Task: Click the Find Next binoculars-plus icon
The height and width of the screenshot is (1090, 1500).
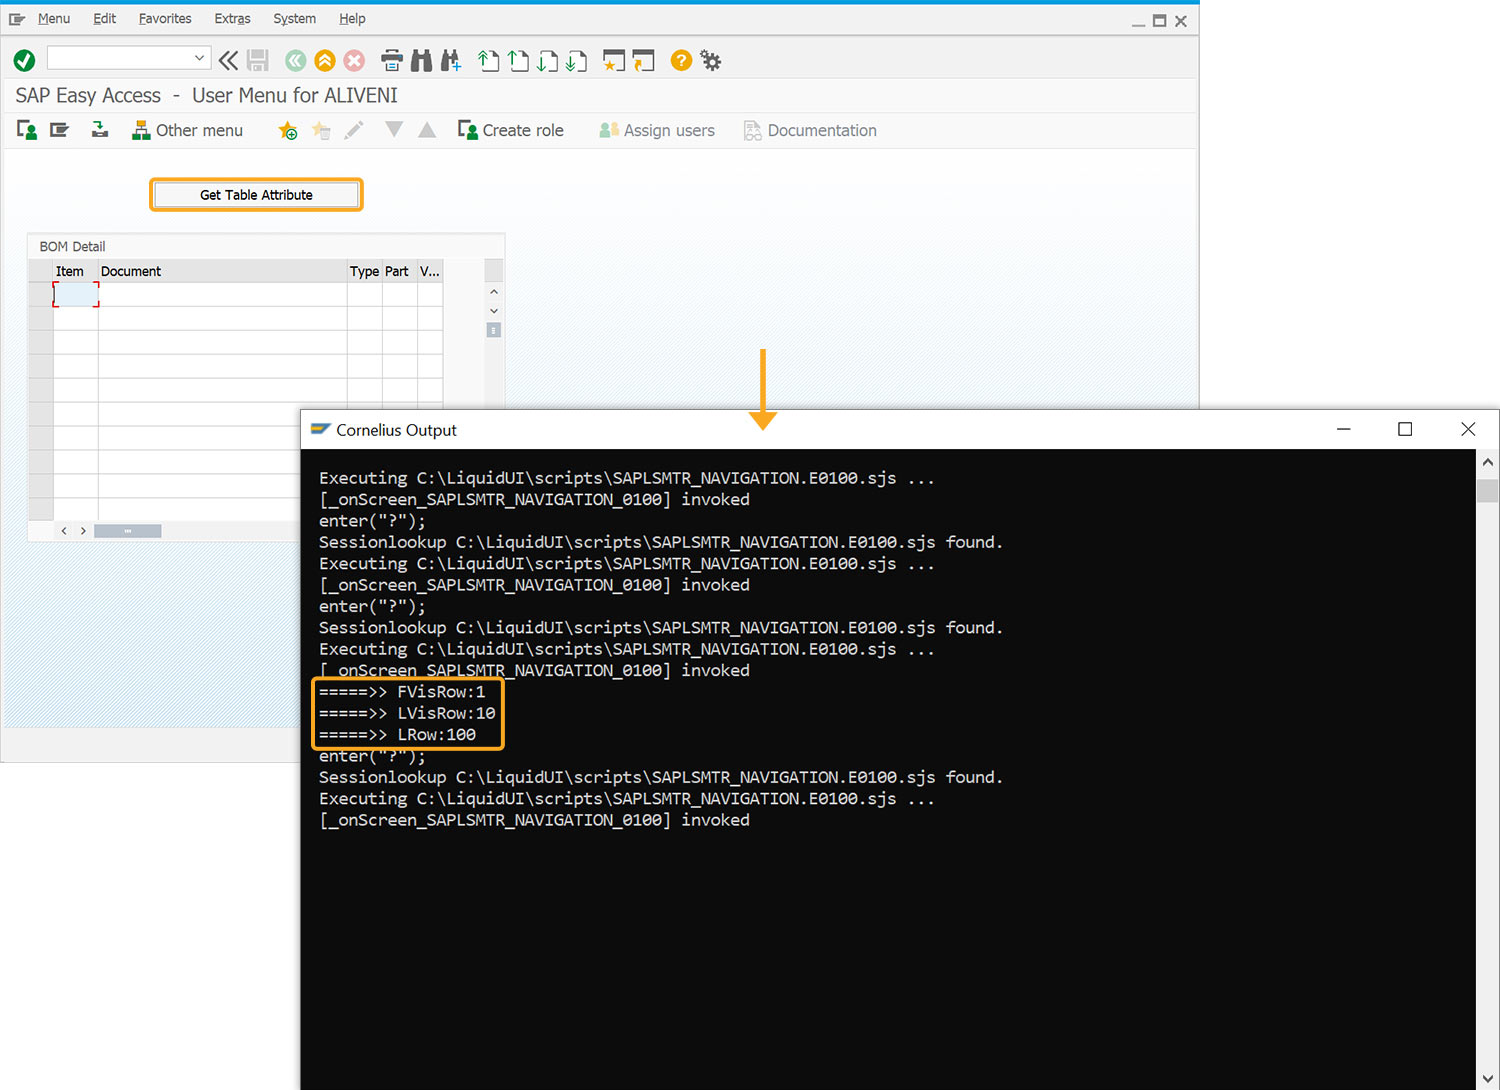Action: (451, 61)
